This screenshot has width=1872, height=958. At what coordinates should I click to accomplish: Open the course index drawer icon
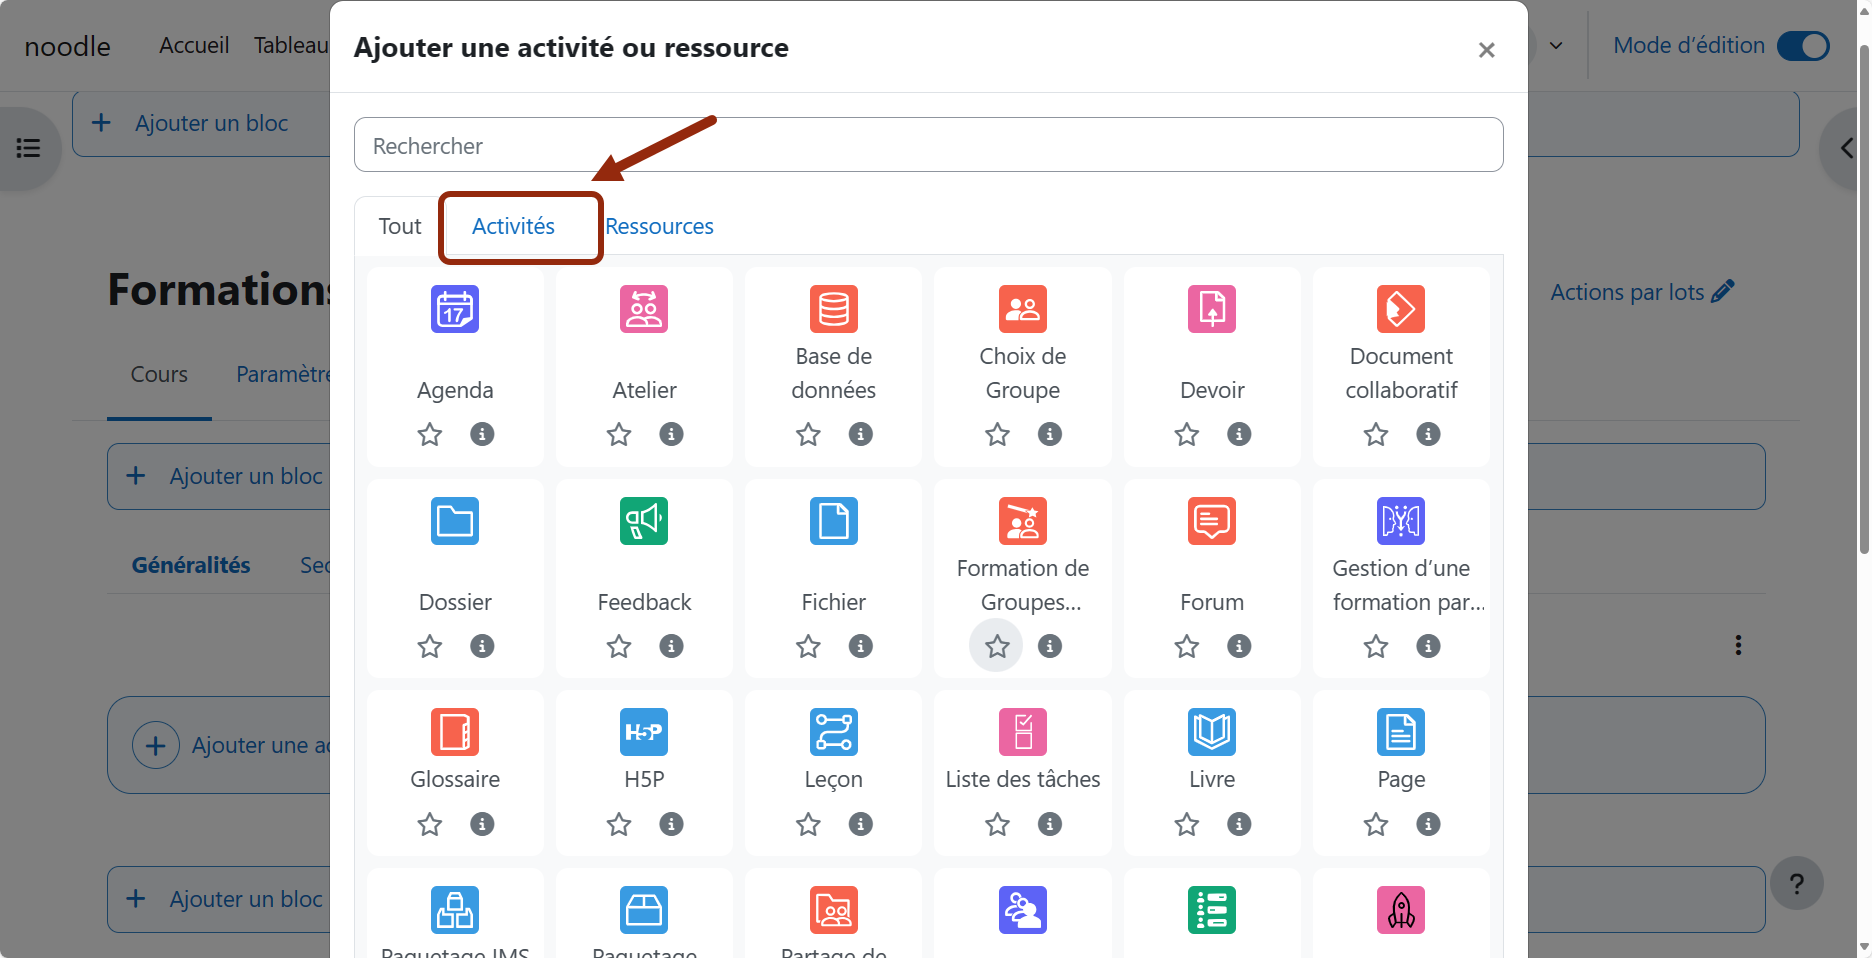(28, 149)
